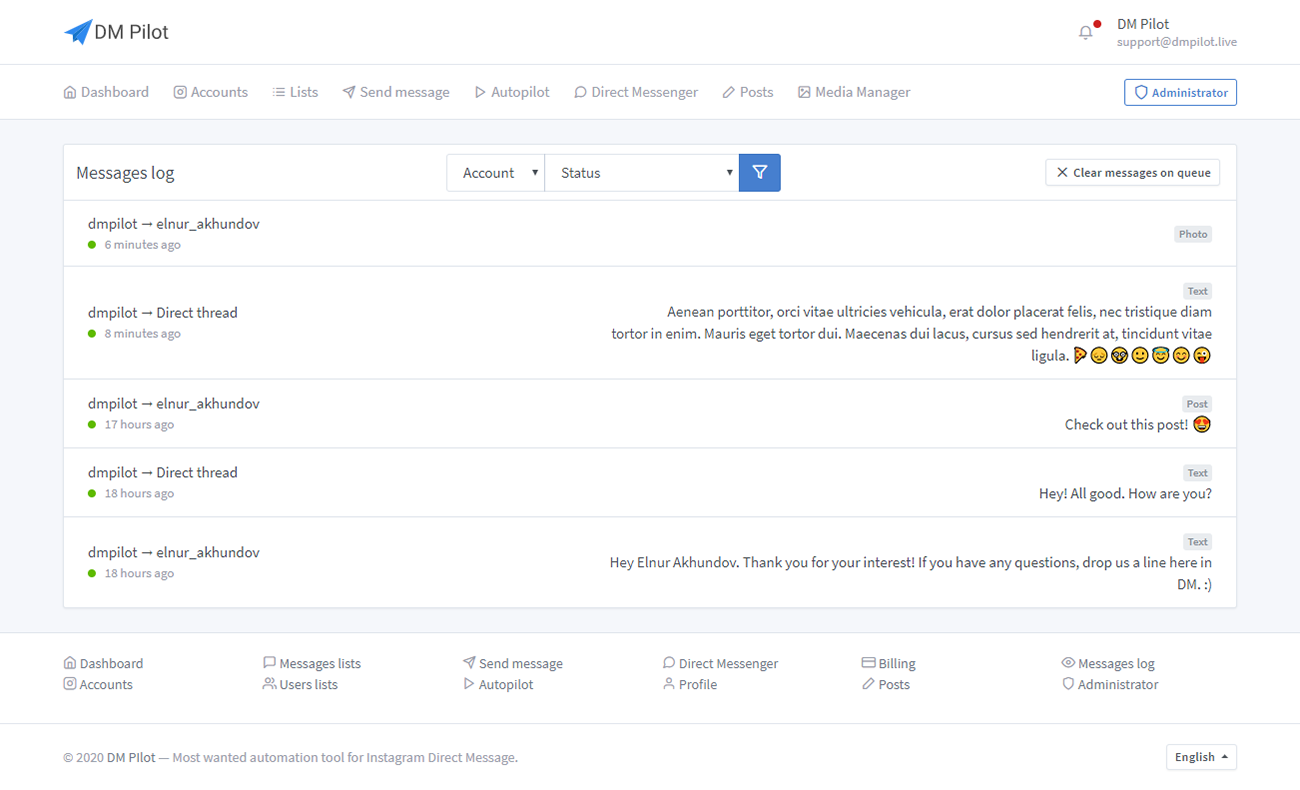The height and width of the screenshot is (790, 1300).
Task: Click the footer Send message plane icon
Action: 469,663
